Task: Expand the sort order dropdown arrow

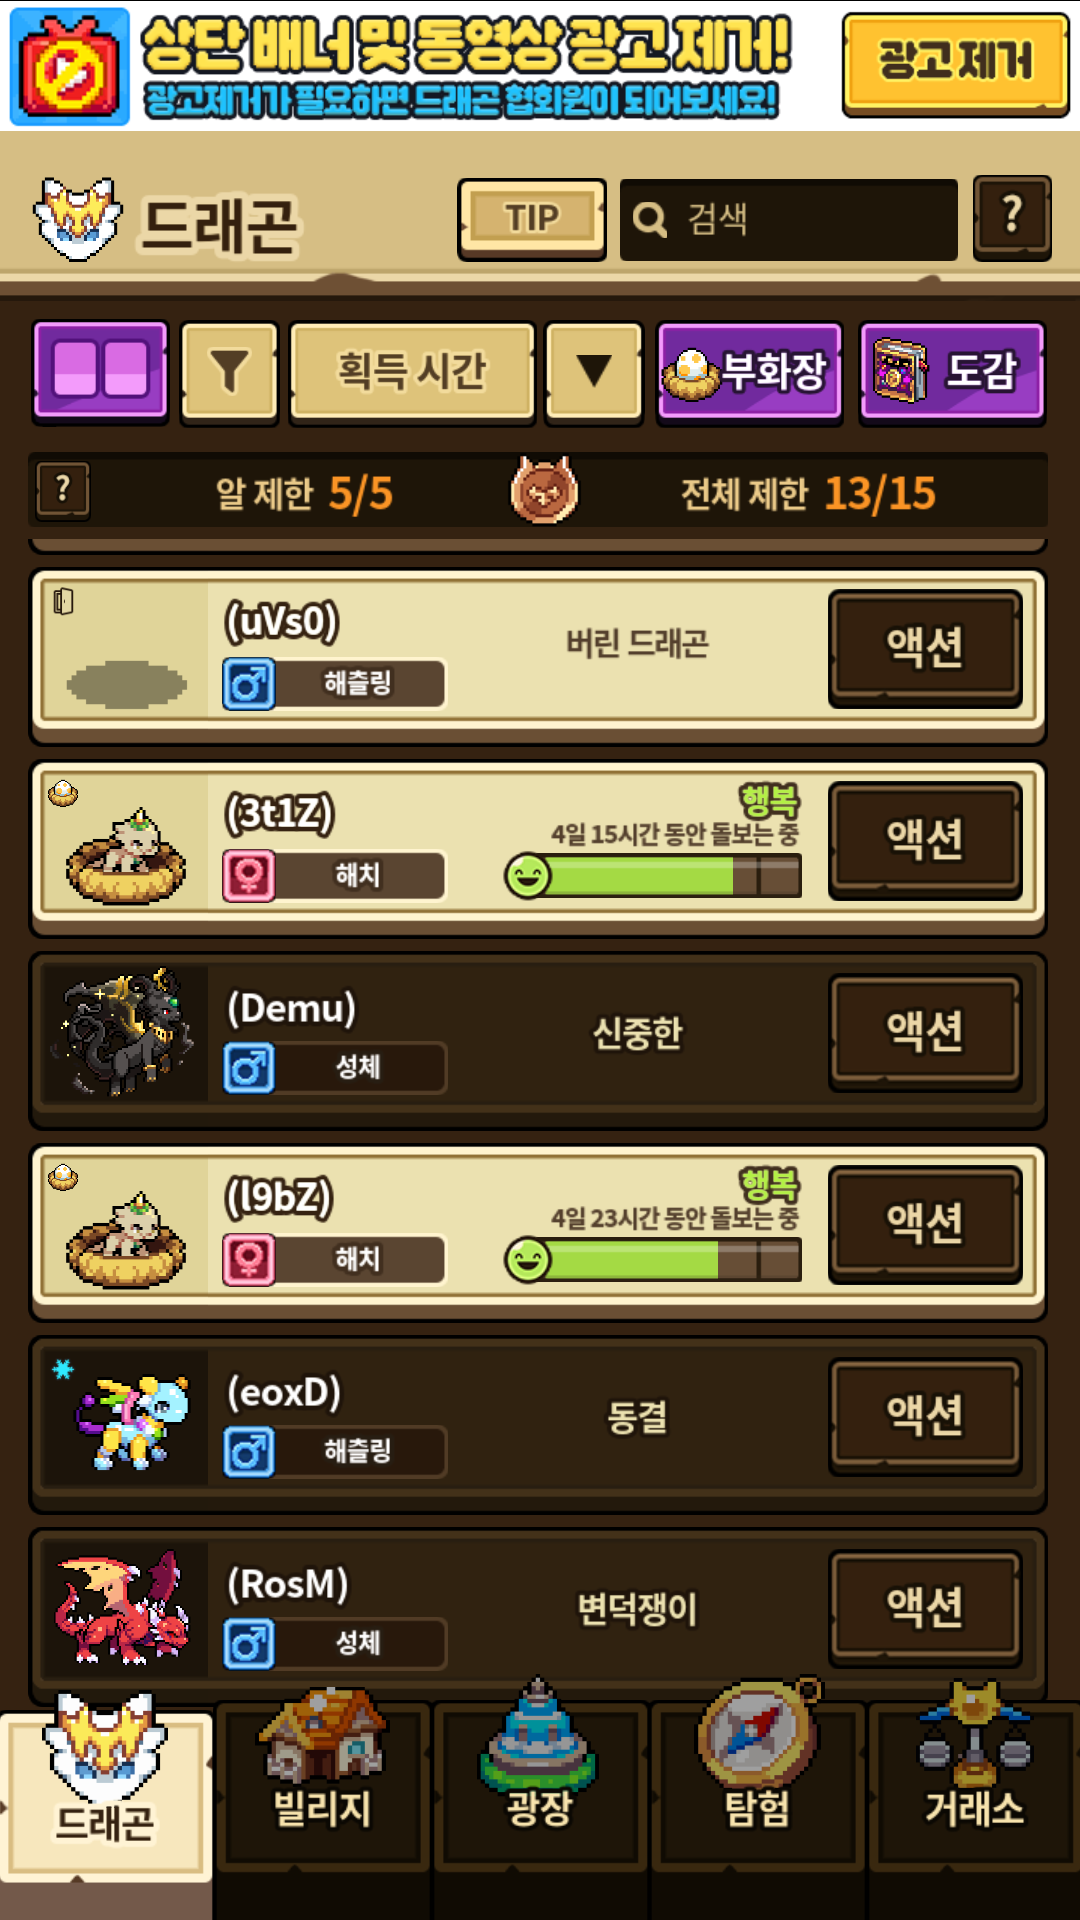Action: tap(594, 371)
